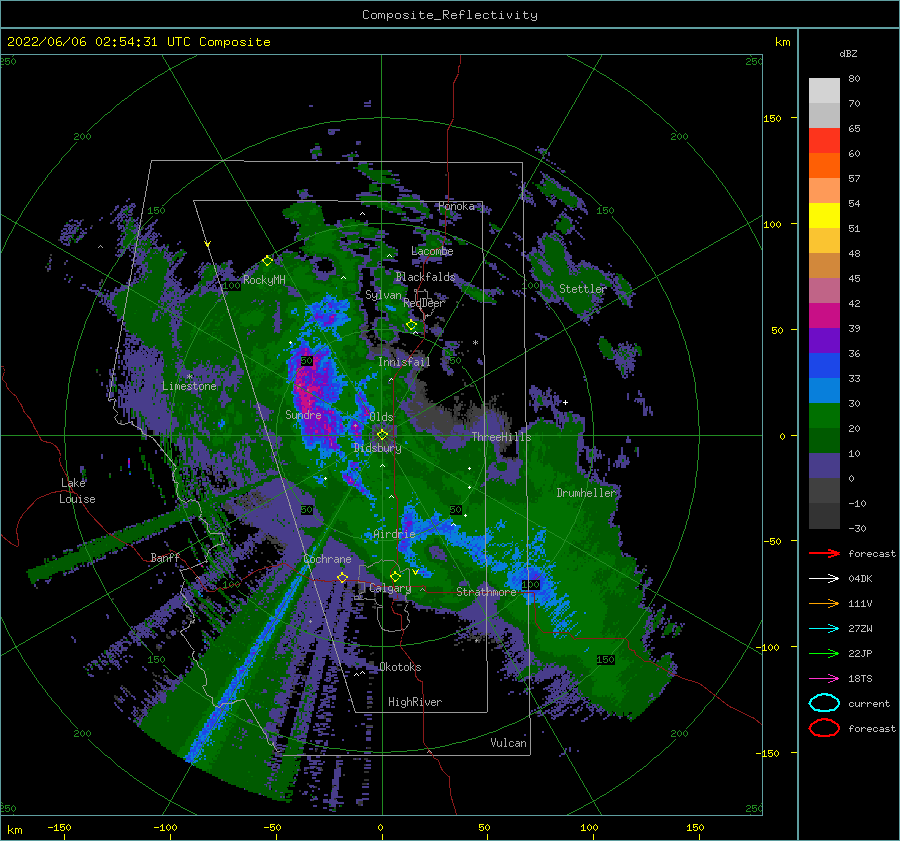This screenshot has width=900, height=841.
Task: Click the Innisfail city label
Action: click(404, 362)
